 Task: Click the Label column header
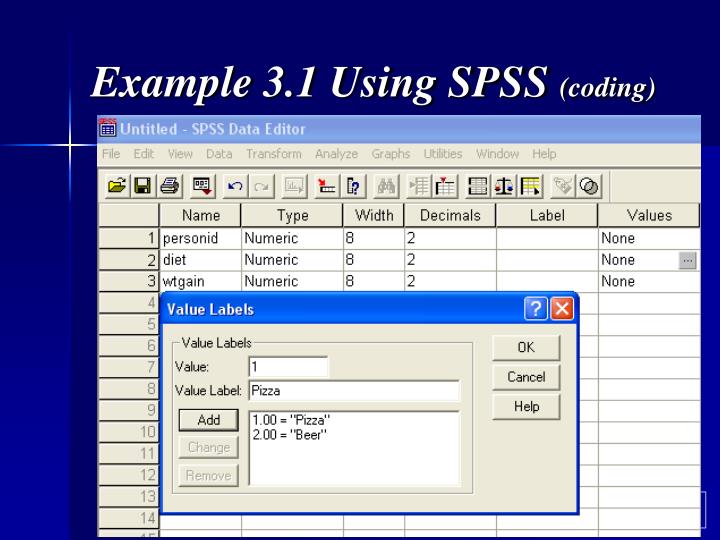547,215
